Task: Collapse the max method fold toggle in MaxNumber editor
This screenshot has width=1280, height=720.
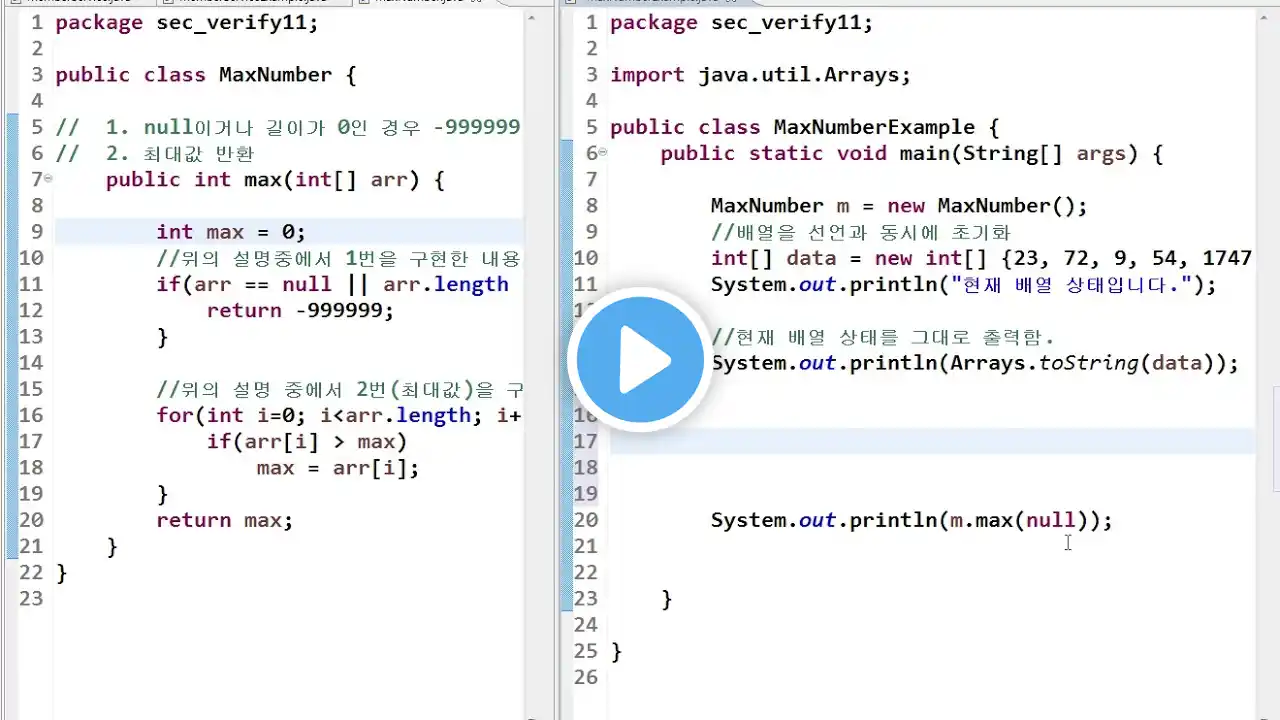Action: [x=48, y=180]
